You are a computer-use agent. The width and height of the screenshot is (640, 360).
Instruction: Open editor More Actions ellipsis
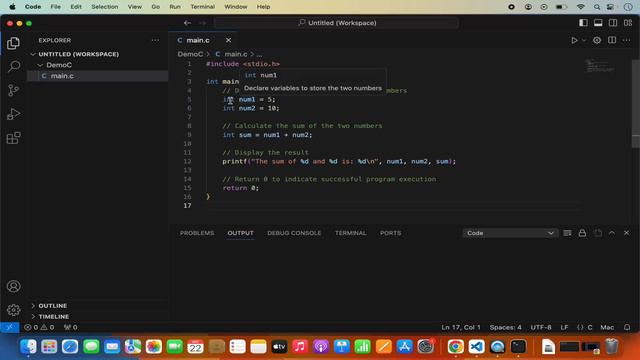click(x=627, y=40)
